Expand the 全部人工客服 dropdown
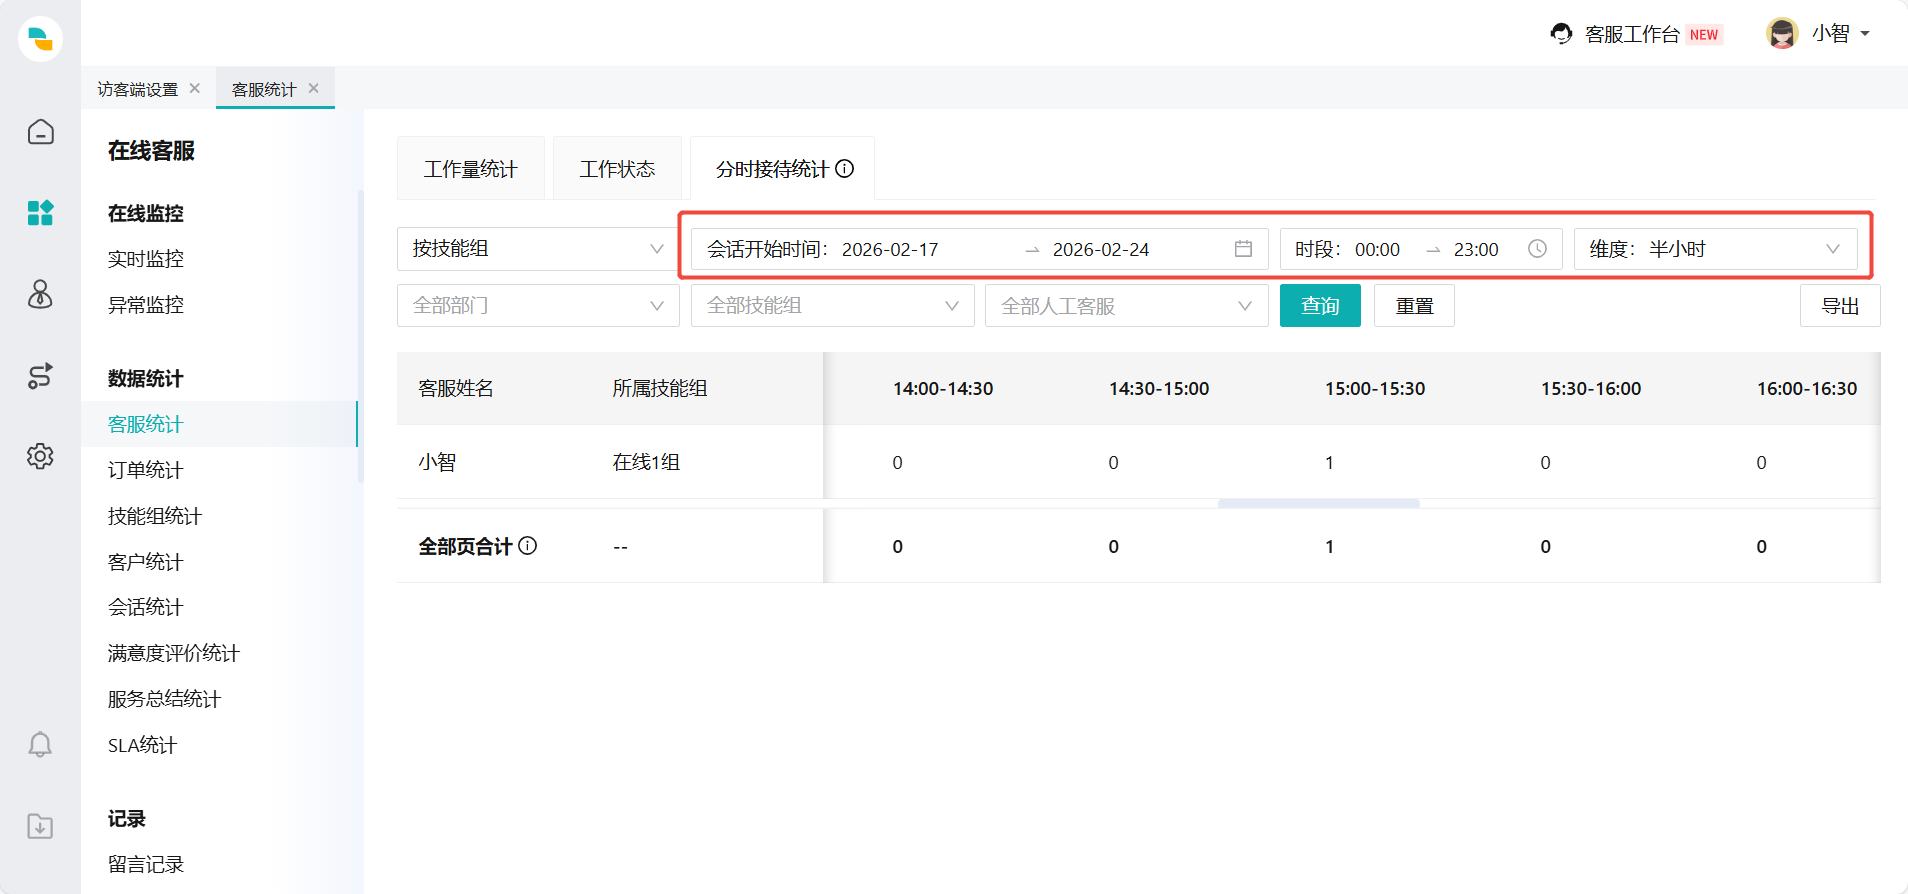Viewport: 1908px width, 894px height. coord(1126,306)
